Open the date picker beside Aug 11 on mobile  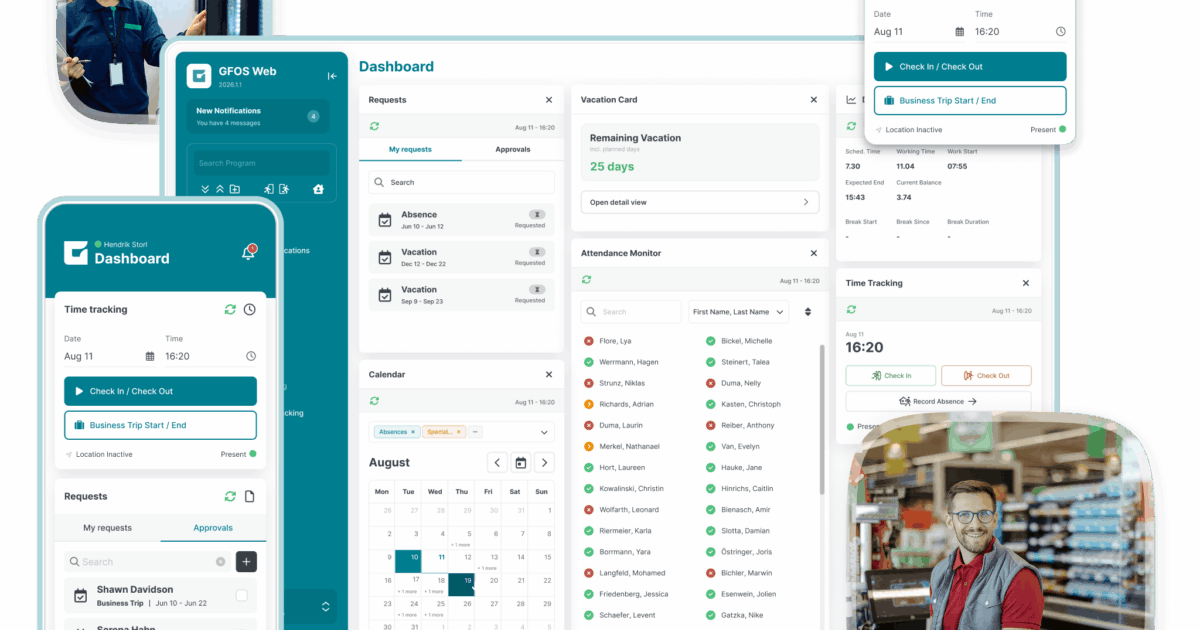click(150, 356)
